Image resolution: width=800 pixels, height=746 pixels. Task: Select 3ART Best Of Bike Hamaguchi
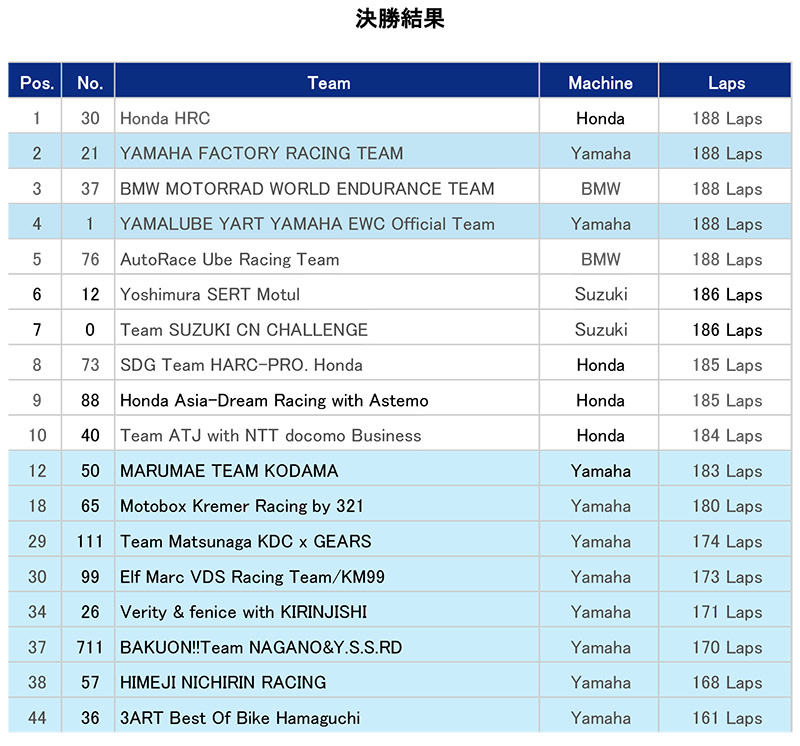240,717
